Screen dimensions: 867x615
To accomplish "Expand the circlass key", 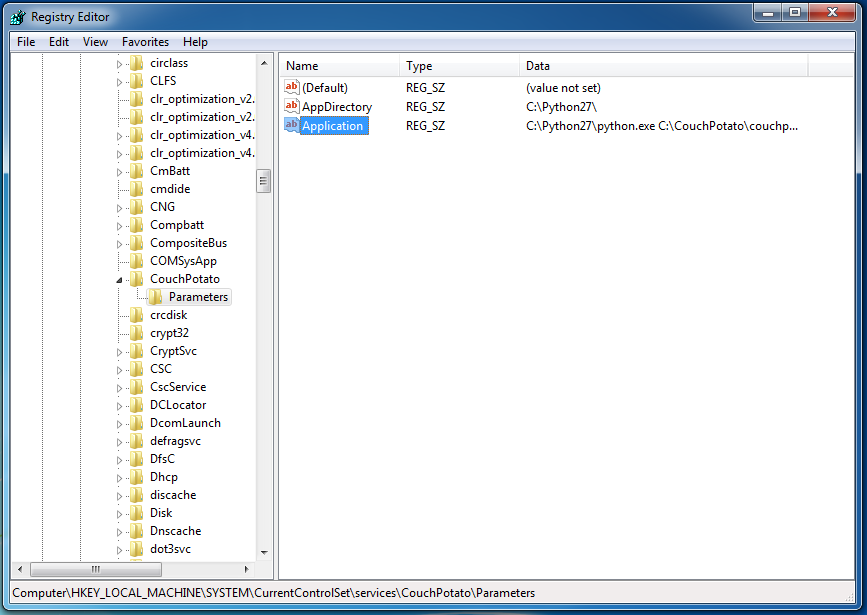I will [x=119, y=64].
